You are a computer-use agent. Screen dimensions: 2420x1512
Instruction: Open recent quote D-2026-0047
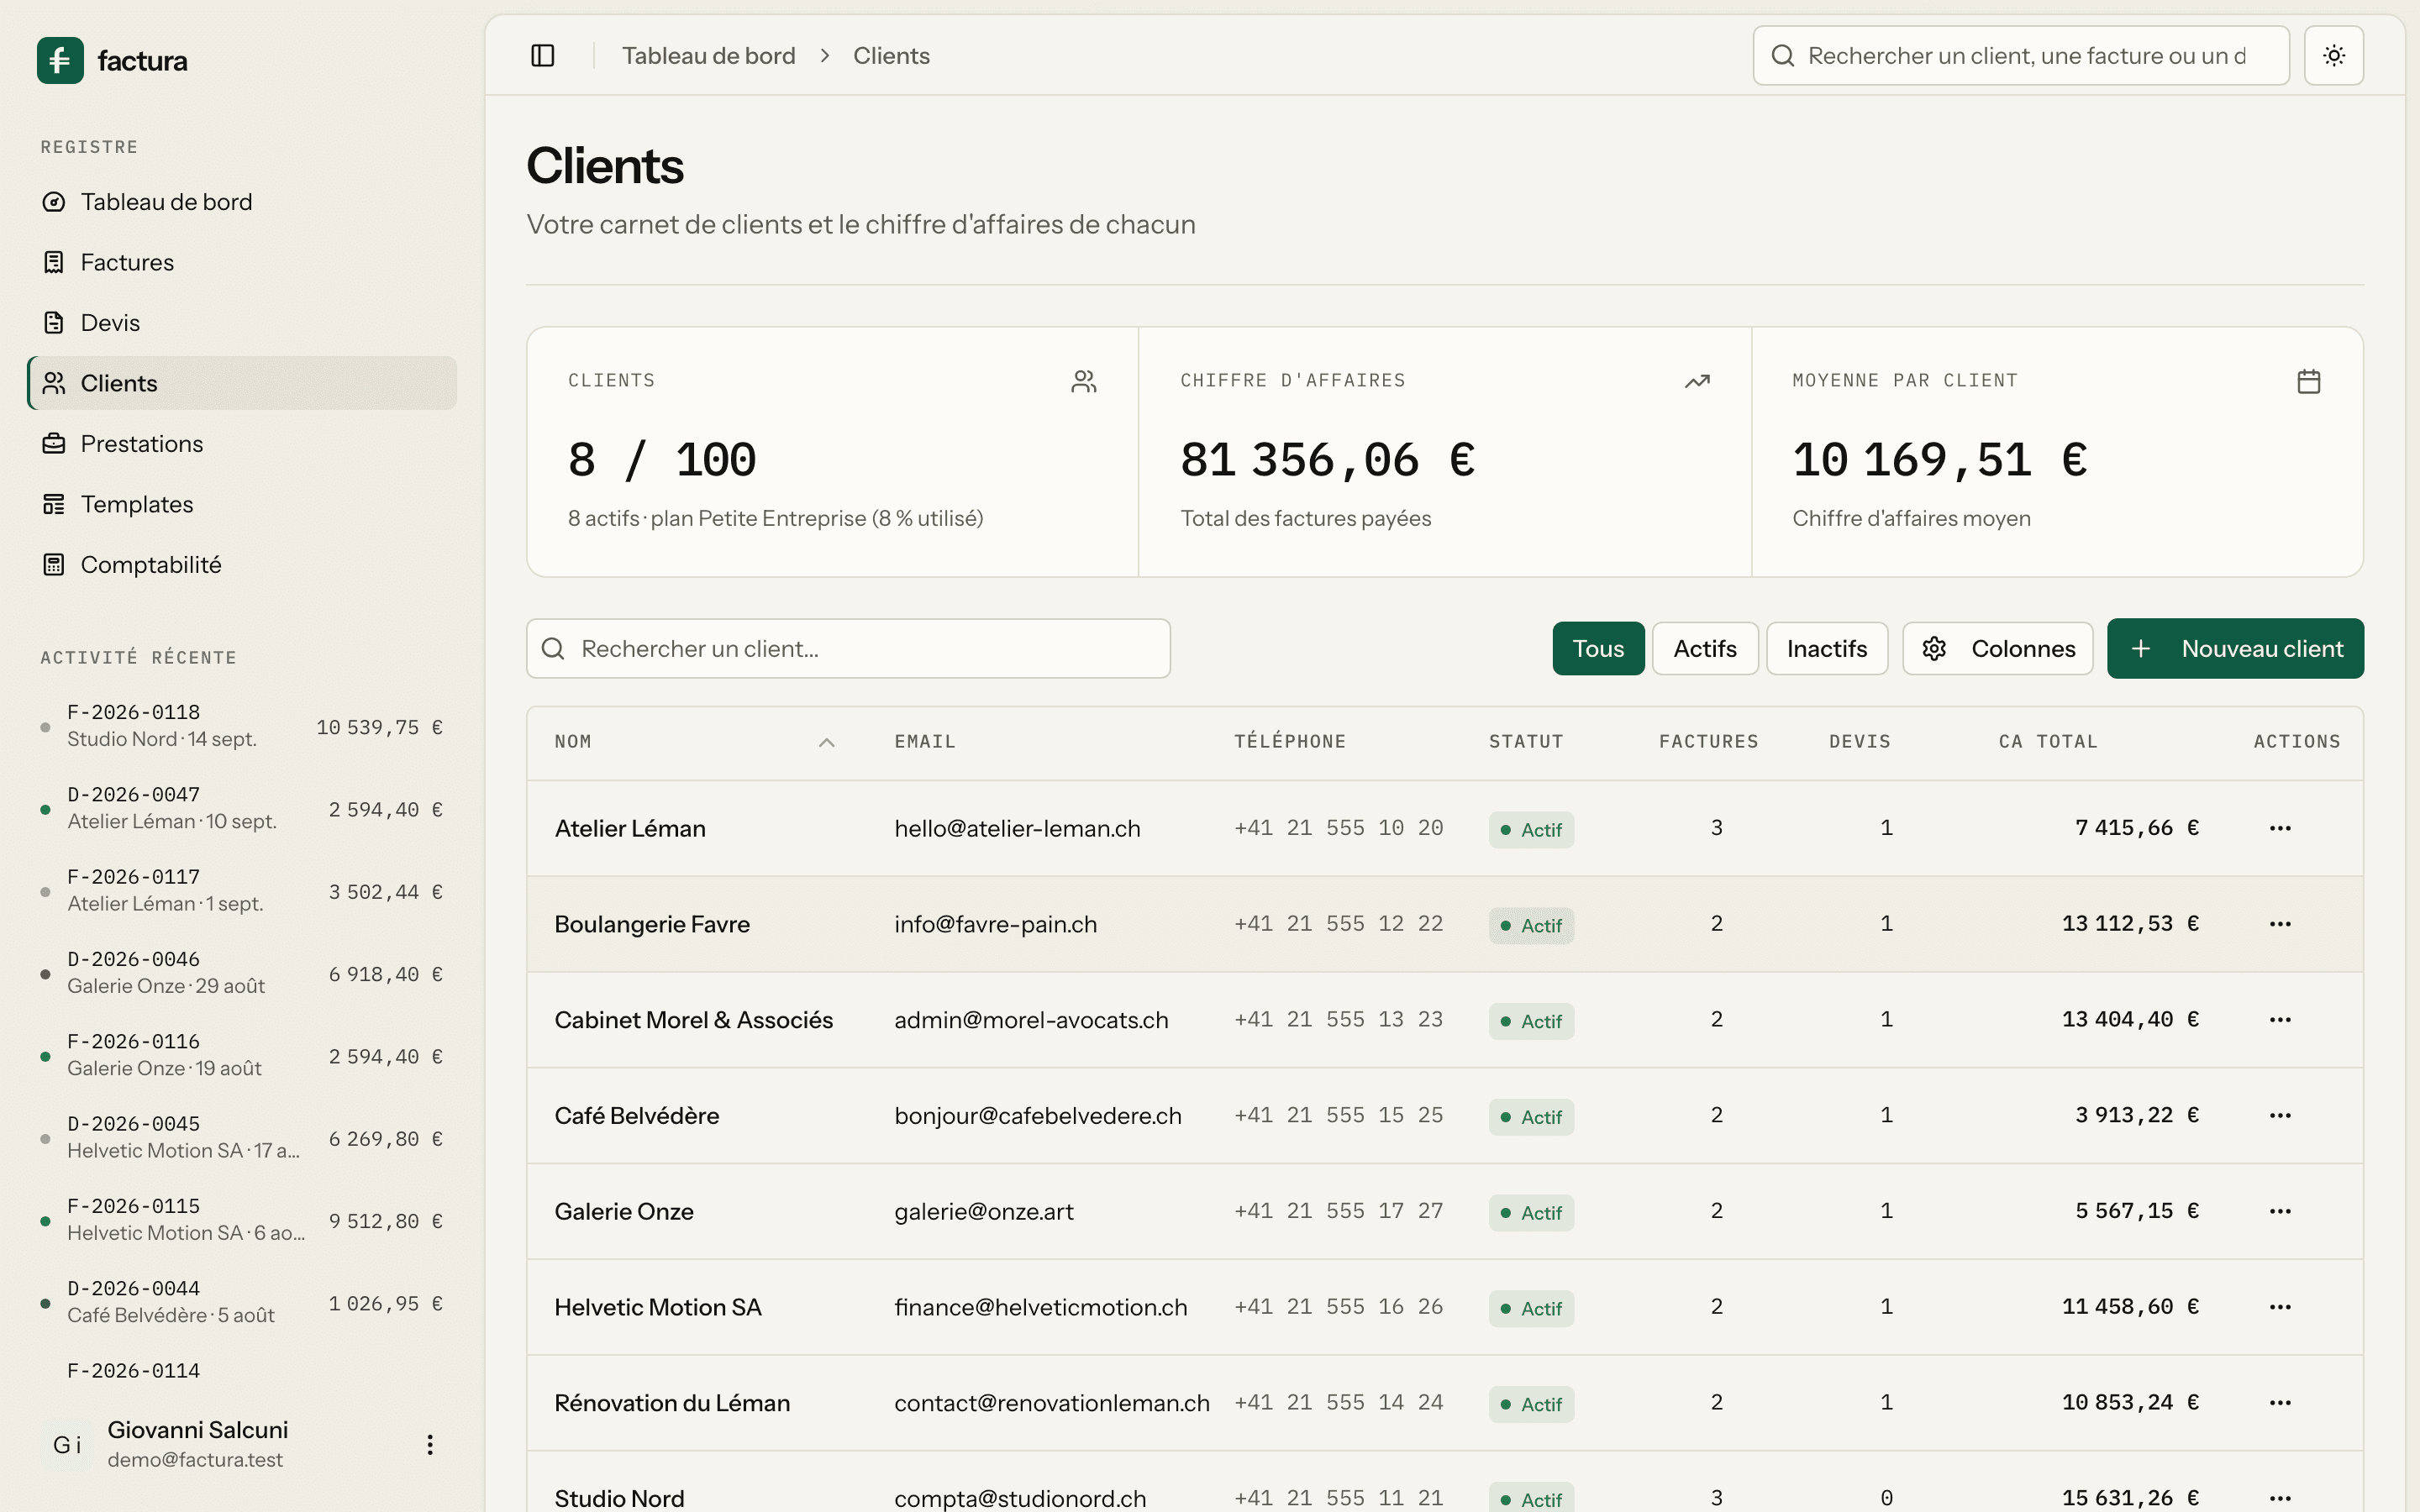pyautogui.click(x=242, y=808)
